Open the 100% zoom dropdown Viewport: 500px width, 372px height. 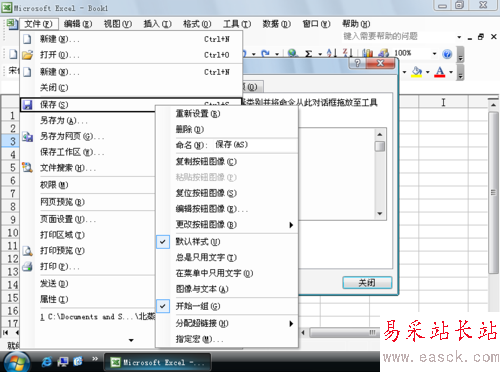point(434,53)
